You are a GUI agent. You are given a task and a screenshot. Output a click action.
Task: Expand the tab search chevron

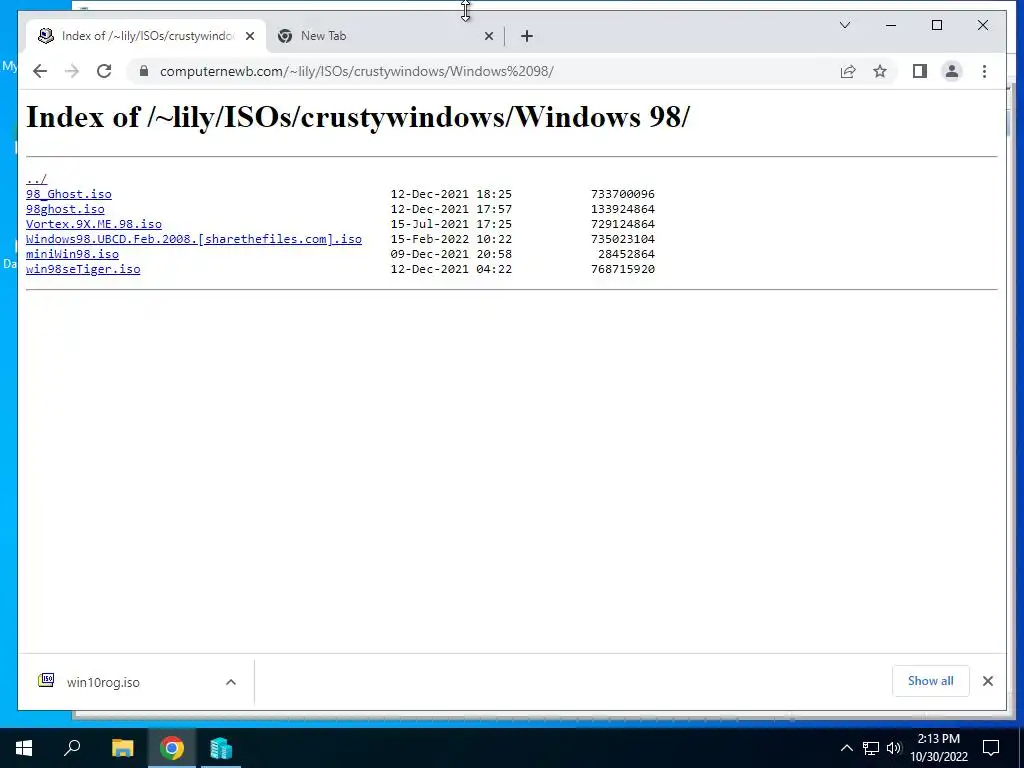click(x=844, y=25)
